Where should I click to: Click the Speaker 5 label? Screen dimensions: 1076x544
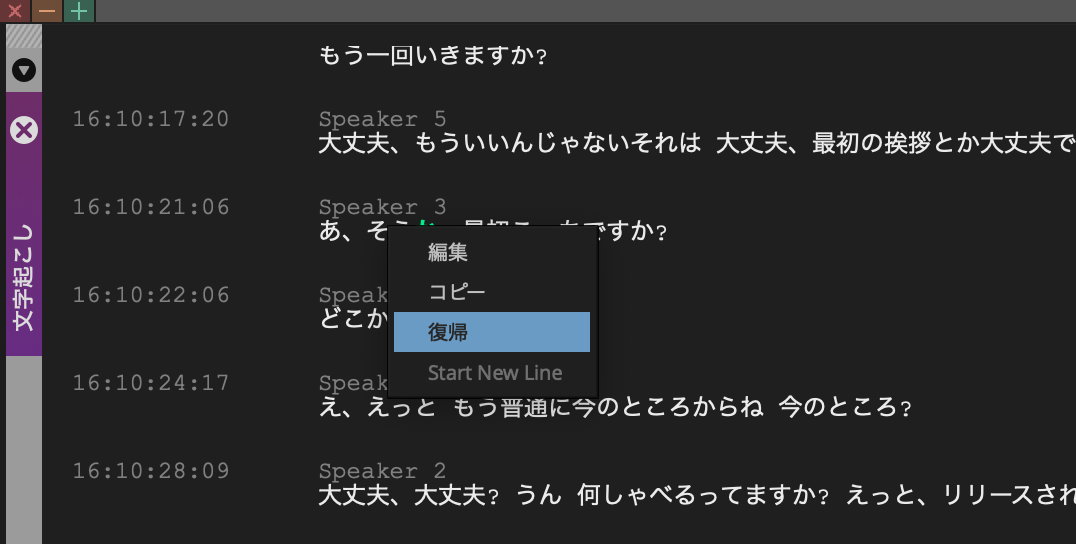382,119
